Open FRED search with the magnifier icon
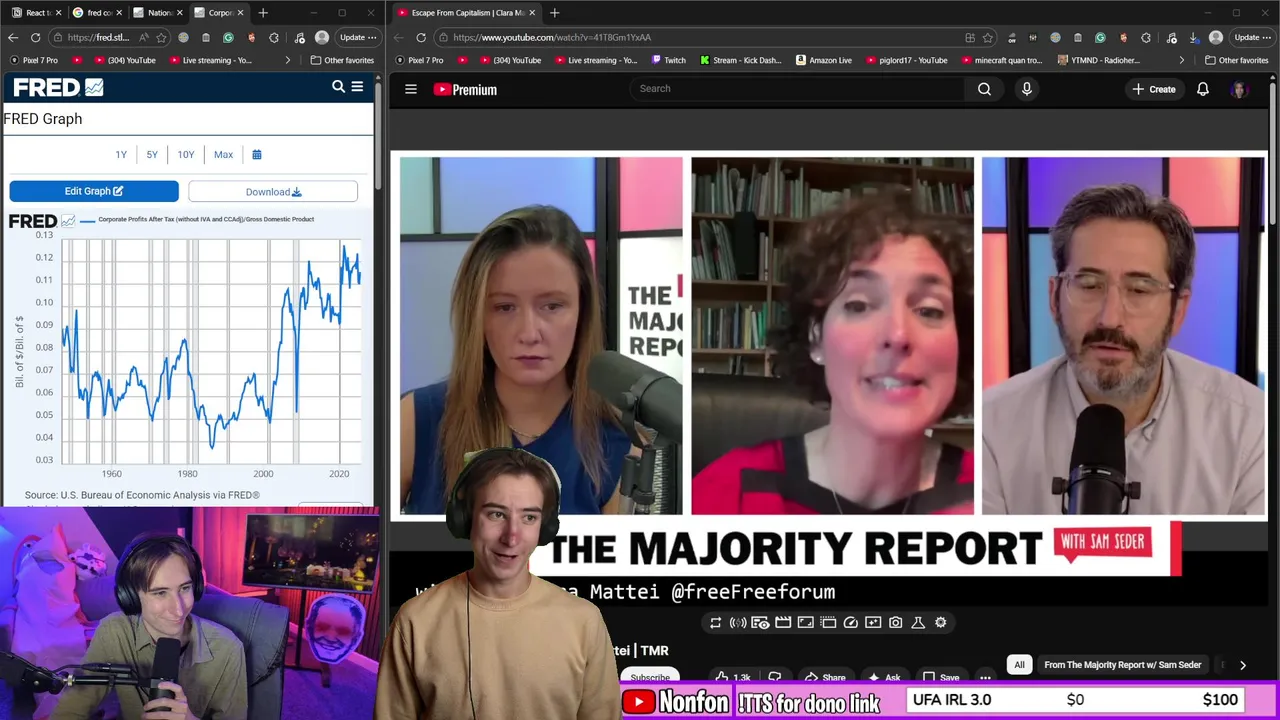 (x=338, y=87)
